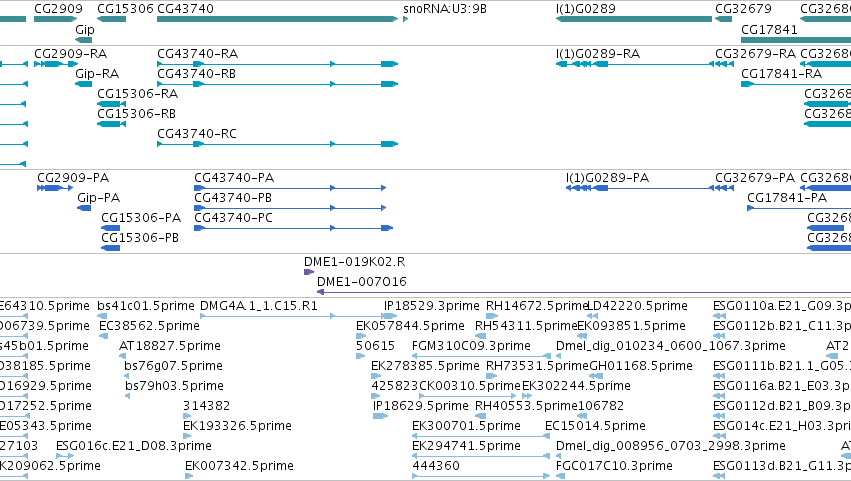Select the l(1)G0289 gene bar
This screenshot has height=481, width=851.
[633, 19]
